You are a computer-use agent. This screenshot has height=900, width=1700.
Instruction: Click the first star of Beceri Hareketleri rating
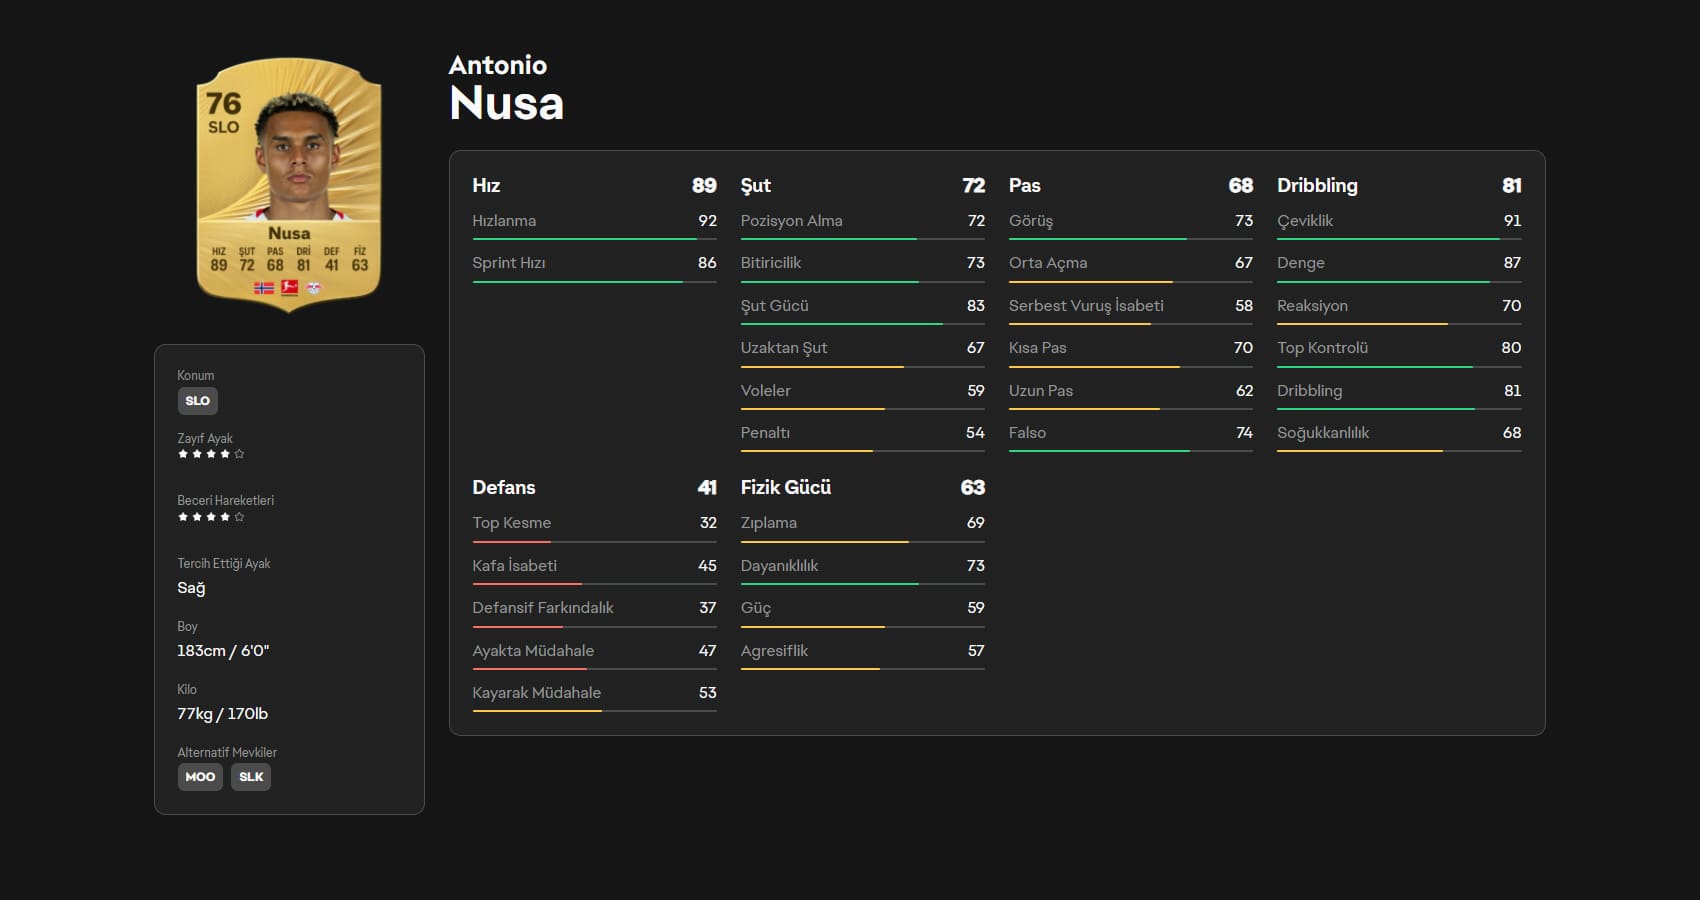point(183,517)
